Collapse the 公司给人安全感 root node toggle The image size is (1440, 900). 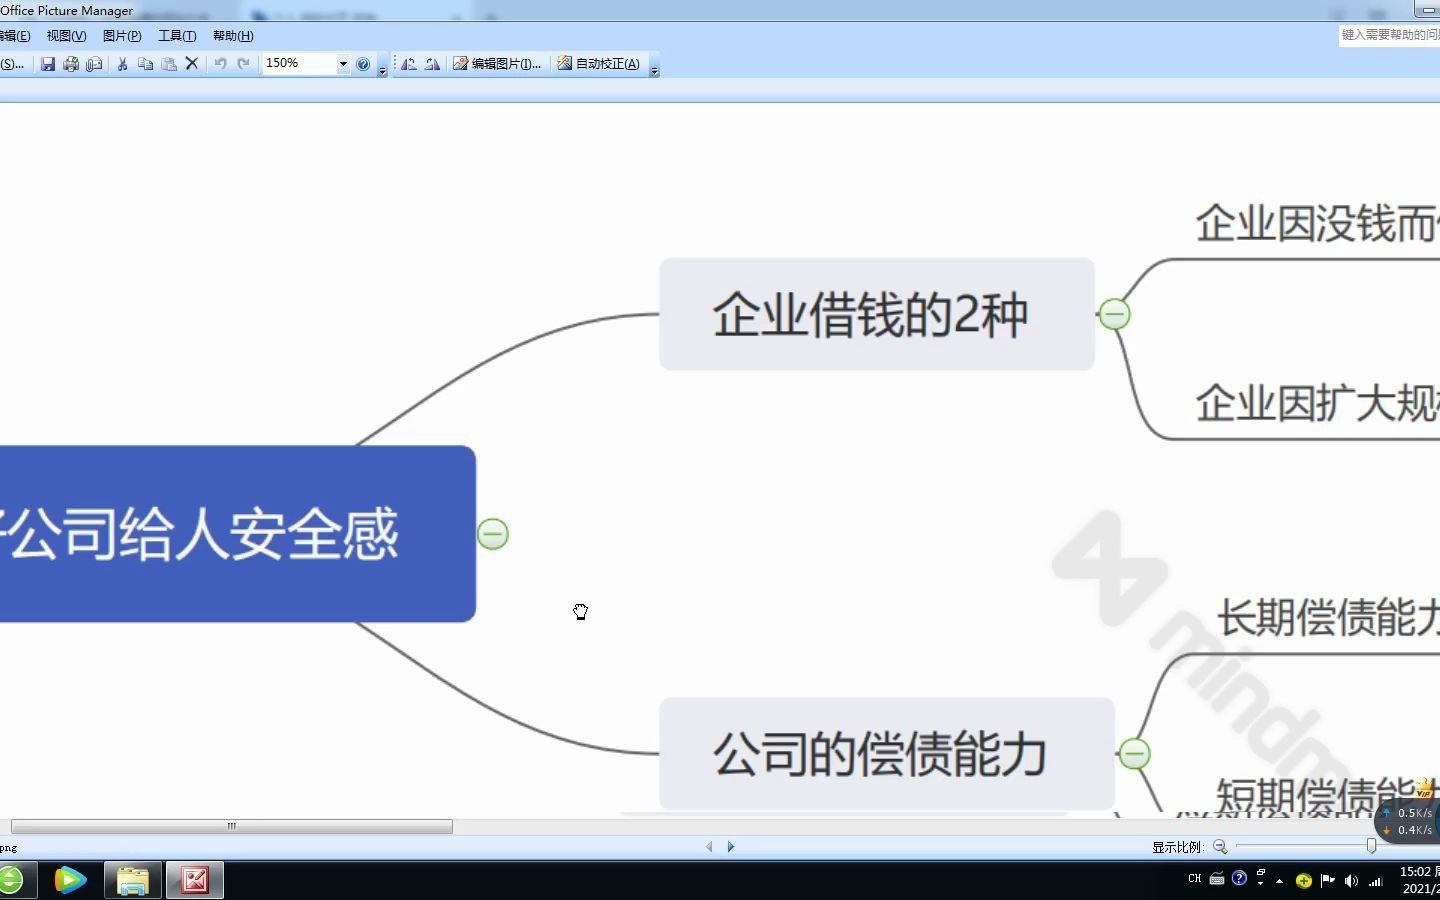[x=493, y=534]
